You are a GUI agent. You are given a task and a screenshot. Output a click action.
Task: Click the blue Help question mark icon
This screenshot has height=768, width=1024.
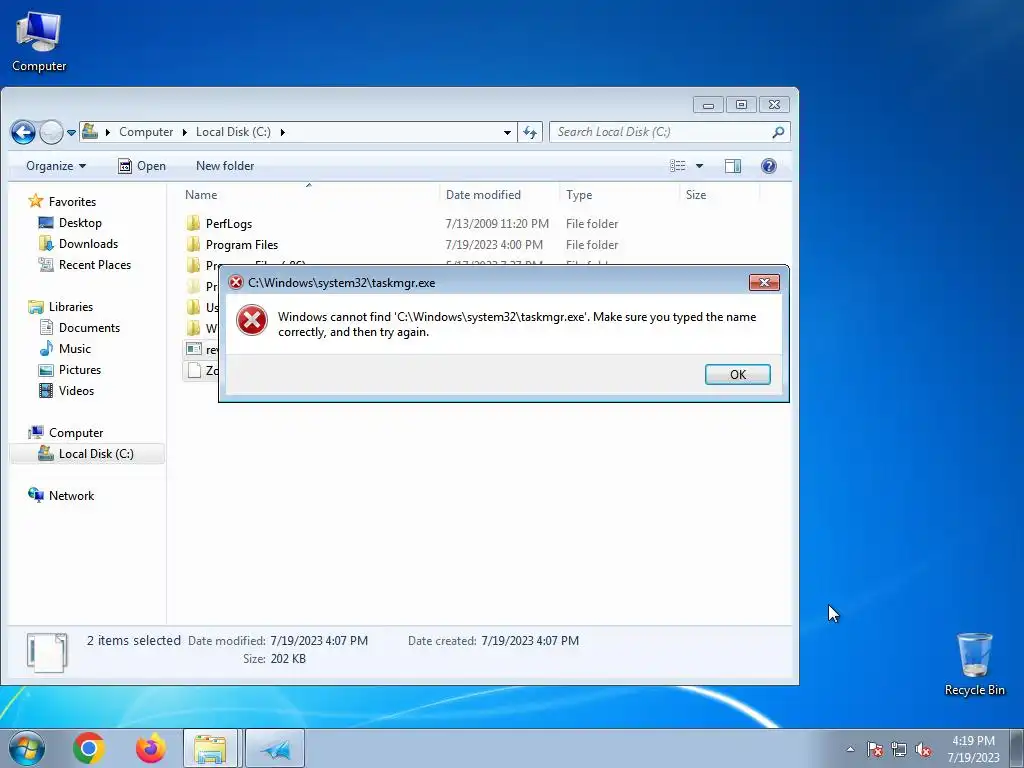[769, 166]
